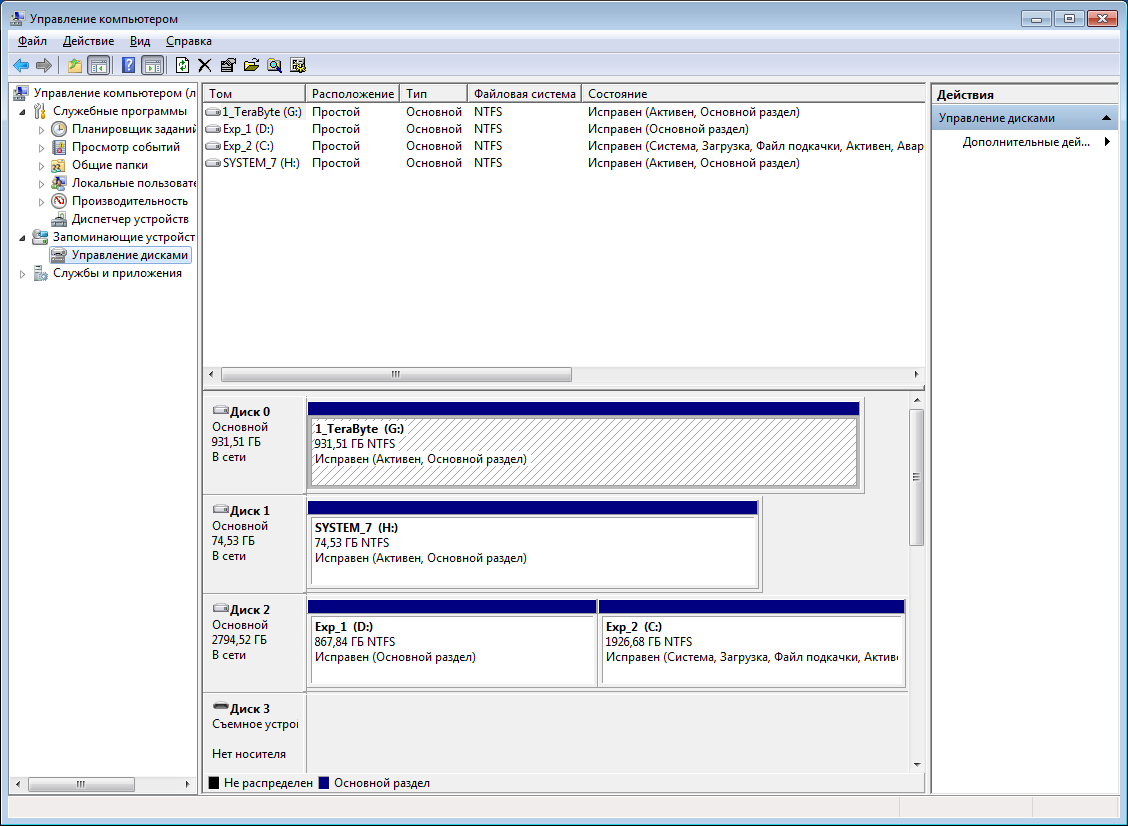The image size is (1128, 826).
Task: Open Help via the question mark icon
Action: pyautogui.click(x=128, y=65)
